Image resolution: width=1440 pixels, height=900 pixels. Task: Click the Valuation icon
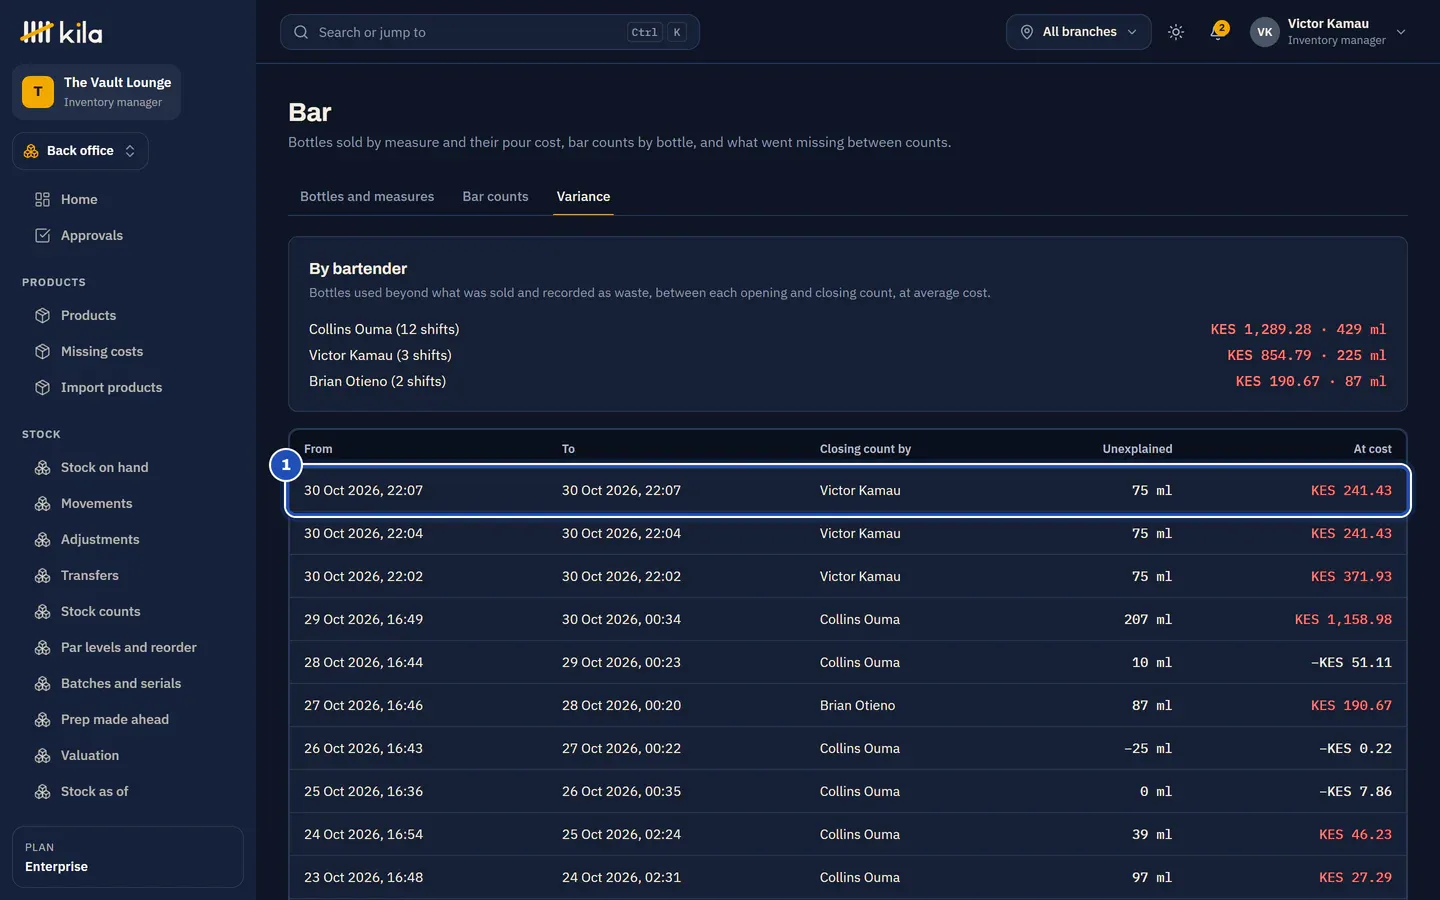pos(42,755)
